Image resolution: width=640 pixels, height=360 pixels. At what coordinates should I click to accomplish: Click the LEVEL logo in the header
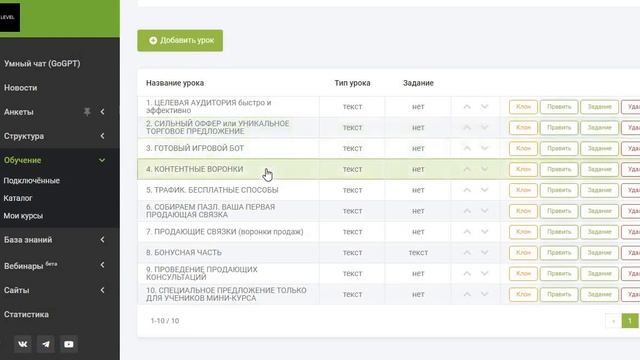point(9,17)
